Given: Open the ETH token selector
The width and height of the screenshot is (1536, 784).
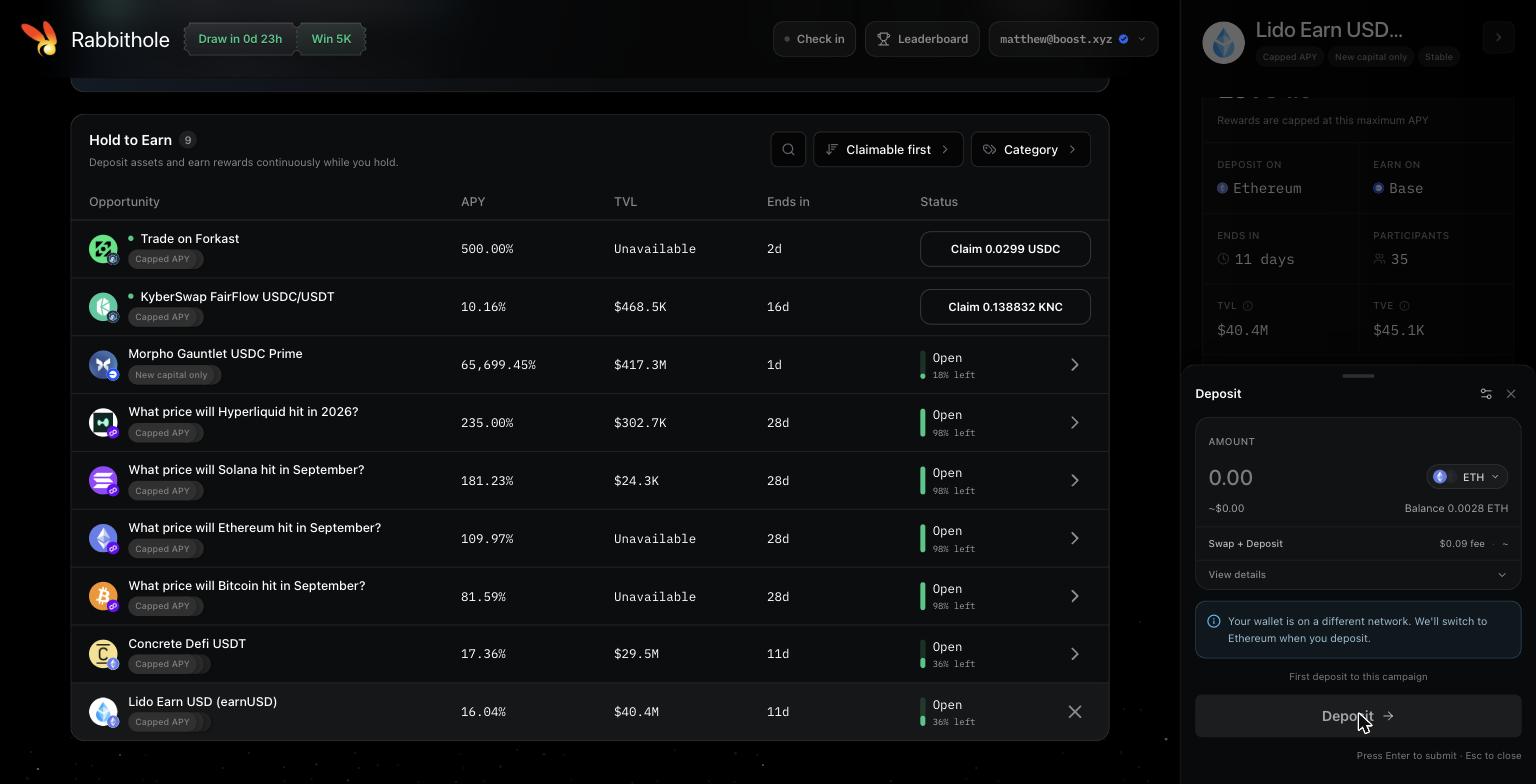Looking at the screenshot, I should pos(1467,477).
